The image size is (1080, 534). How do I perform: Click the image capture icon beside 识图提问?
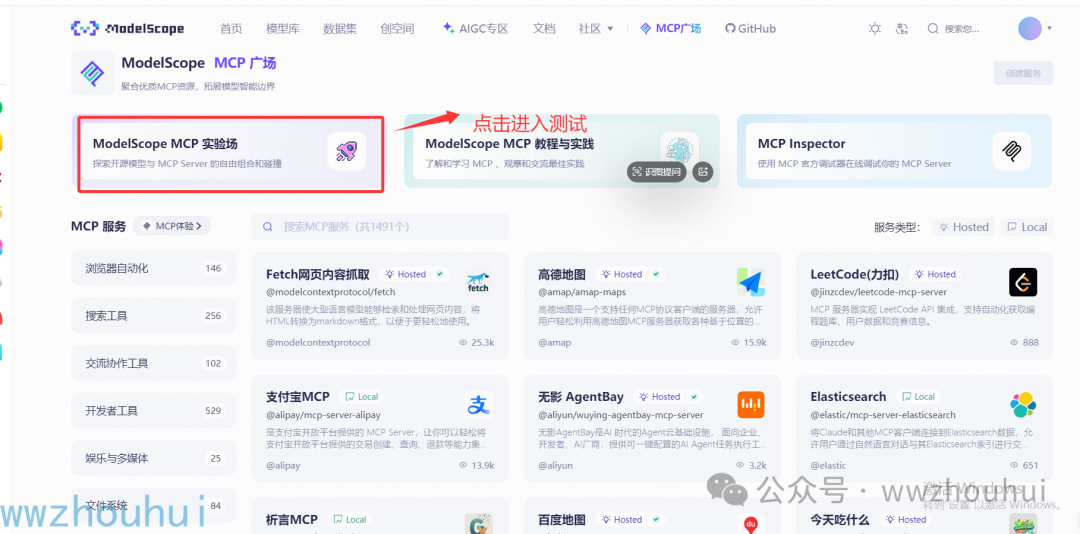(x=703, y=172)
